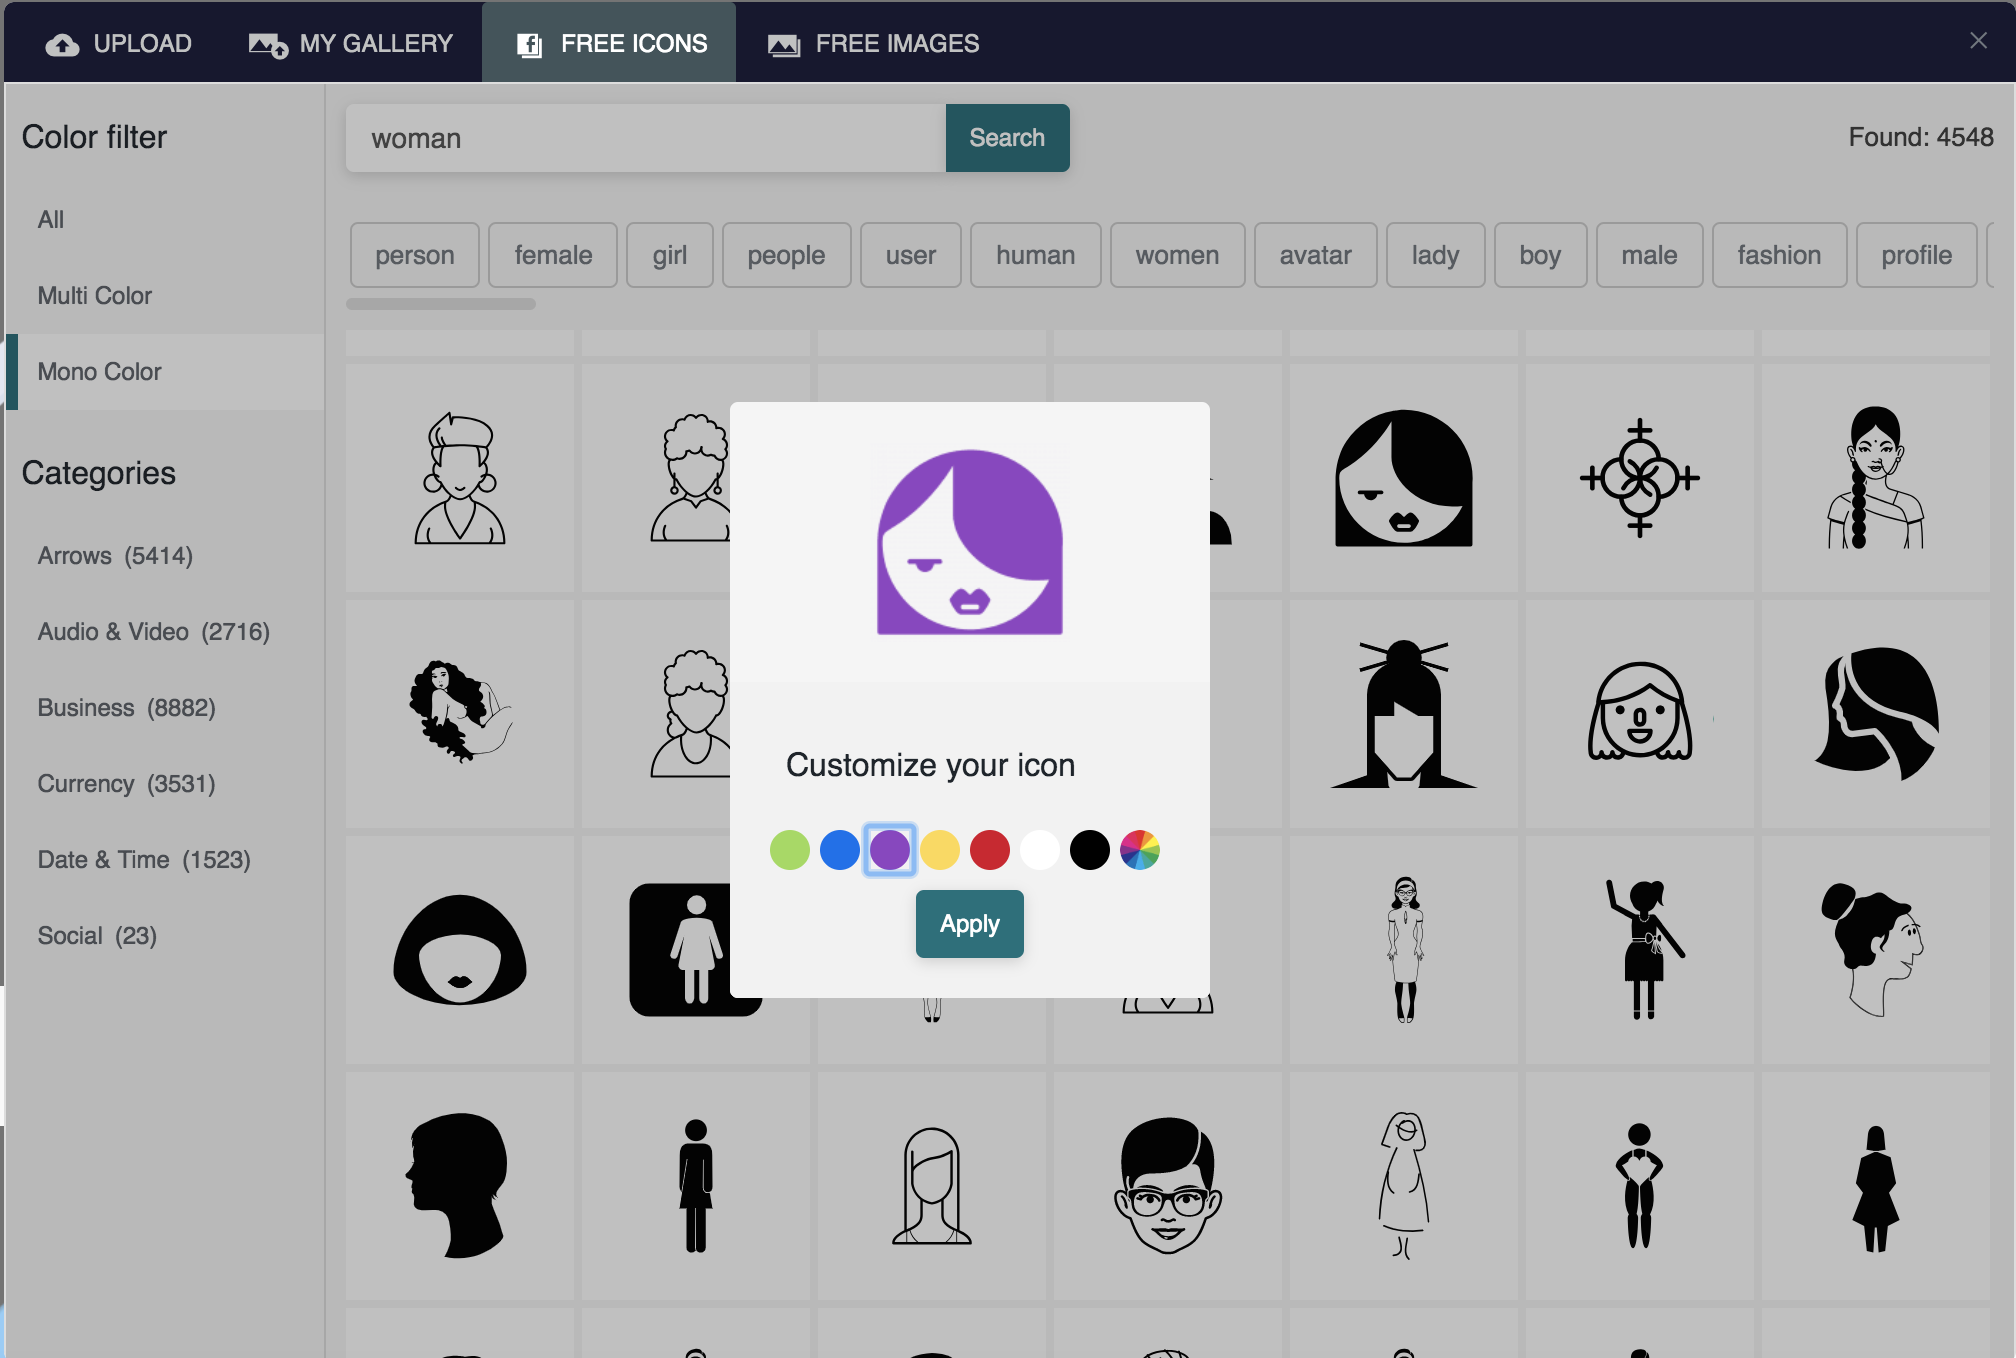Select the hair bun profile outline icon
2016x1358 pixels.
[x=1876, y=950]
